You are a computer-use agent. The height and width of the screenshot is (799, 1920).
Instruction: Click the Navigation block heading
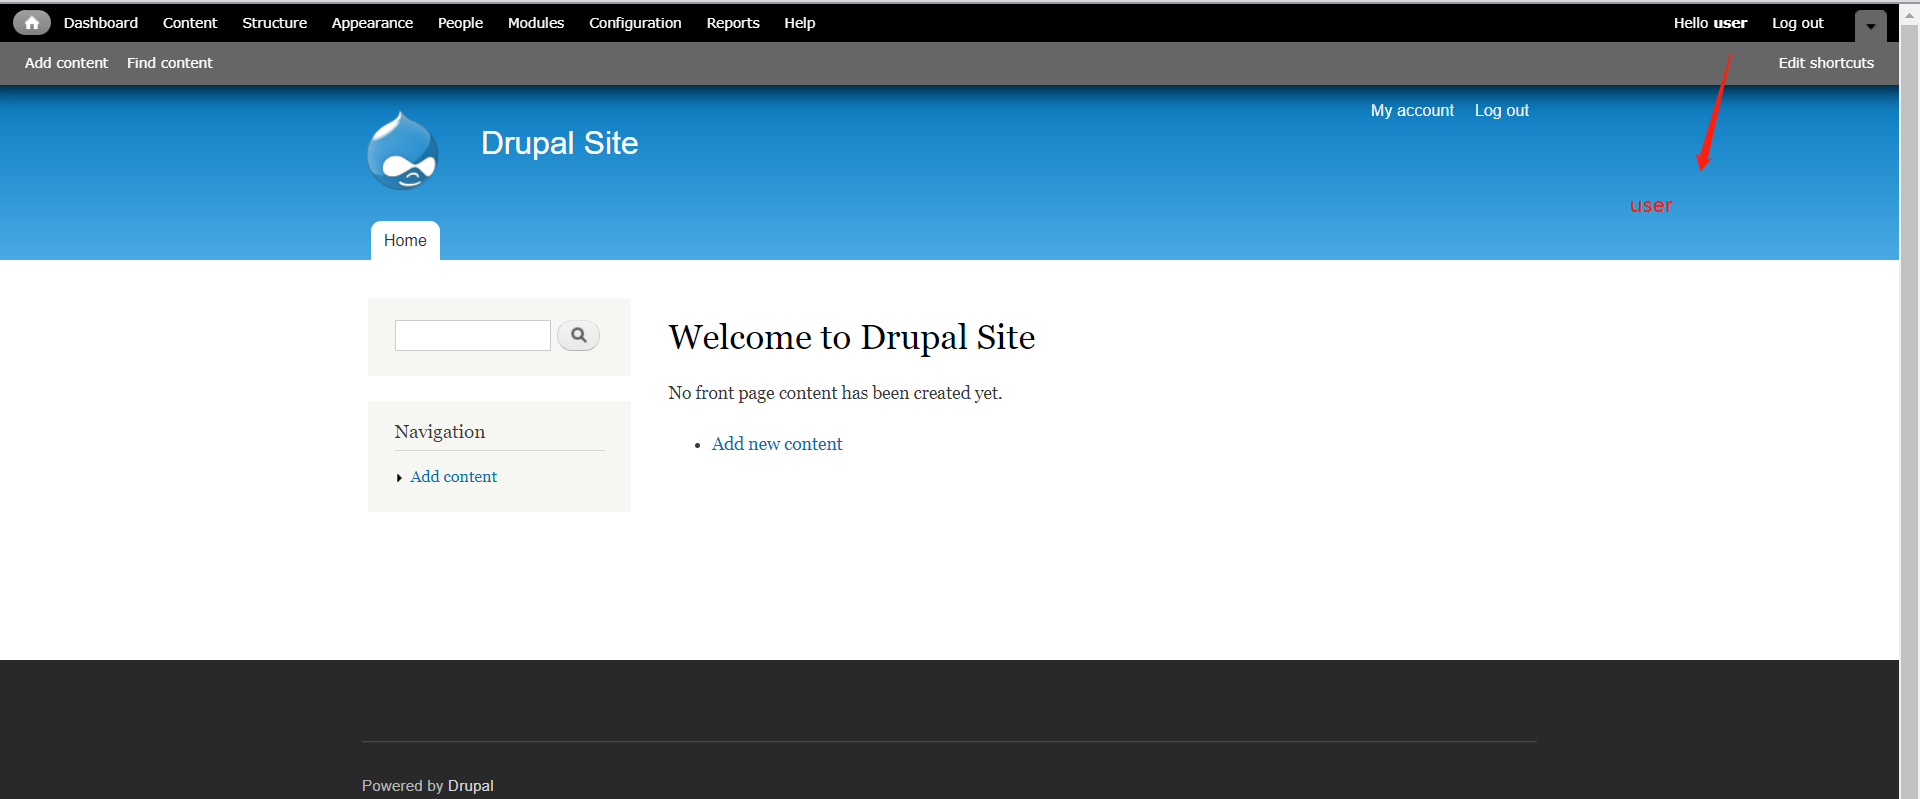[440, 432]
